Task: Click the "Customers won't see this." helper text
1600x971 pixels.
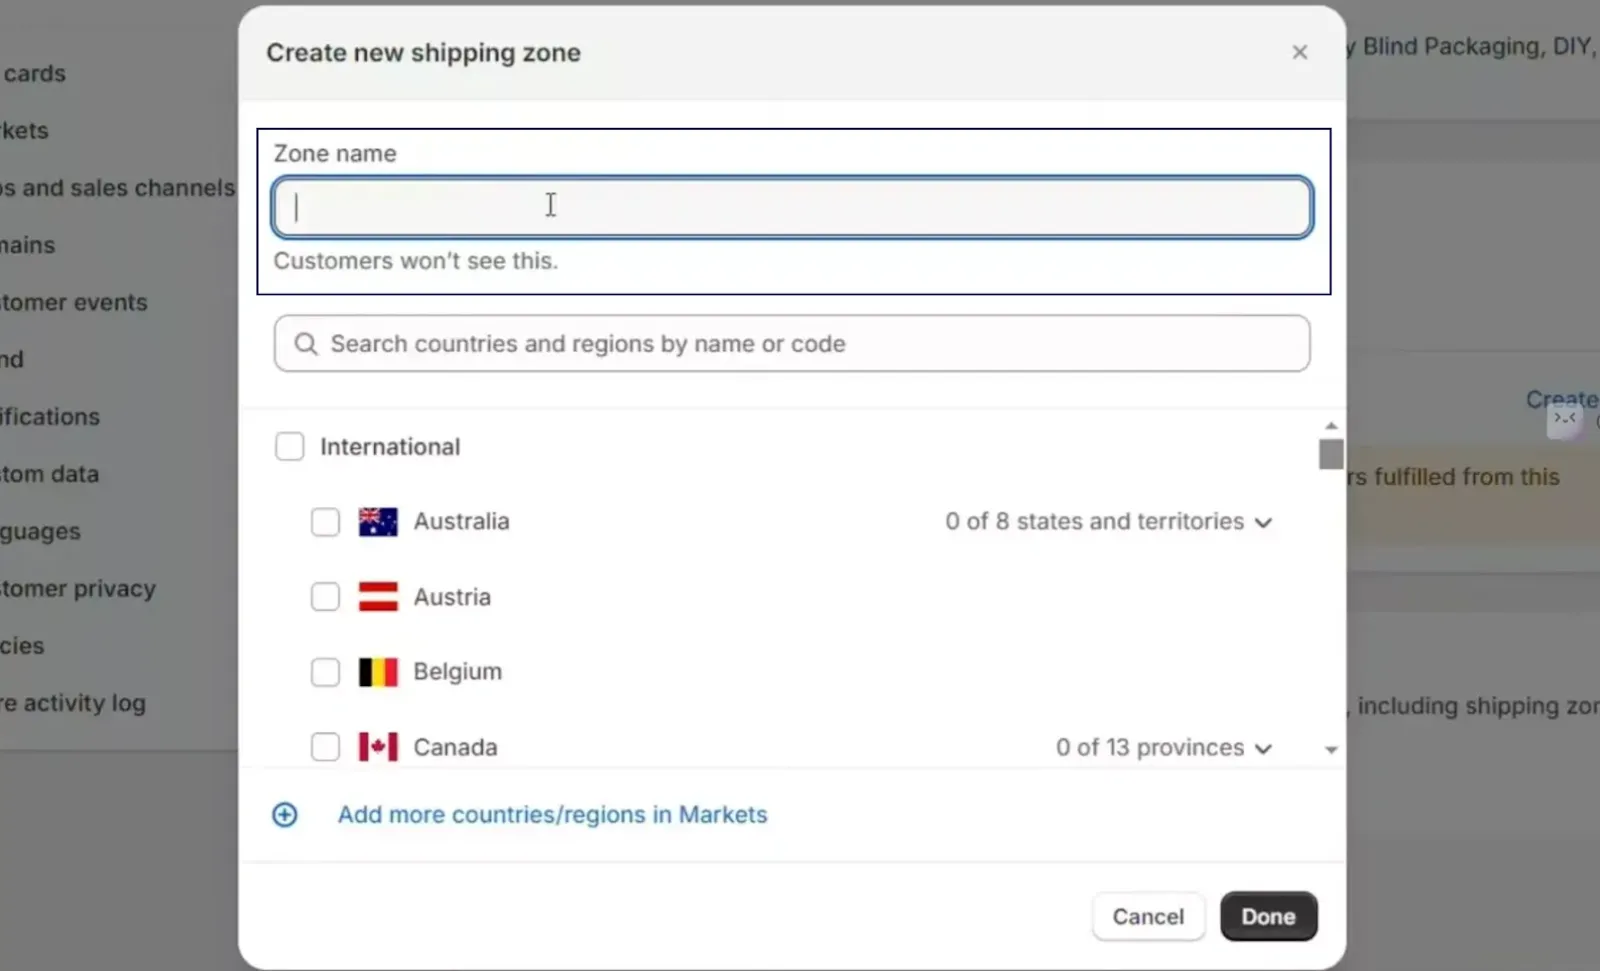Action: click(x=416, y=261)
